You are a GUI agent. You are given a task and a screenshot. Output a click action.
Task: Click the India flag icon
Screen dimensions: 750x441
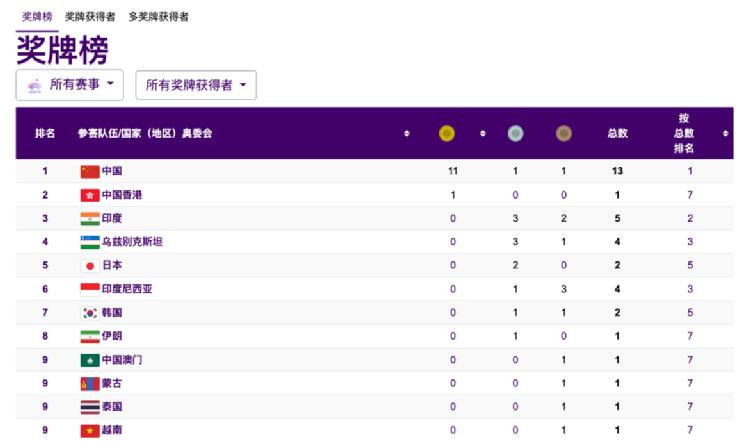click(90, 219)
